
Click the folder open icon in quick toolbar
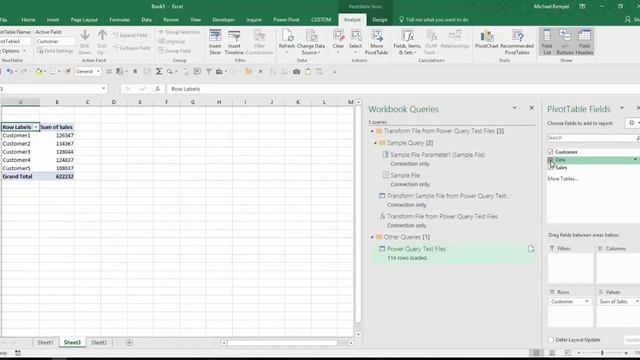(x=249, y=71)
